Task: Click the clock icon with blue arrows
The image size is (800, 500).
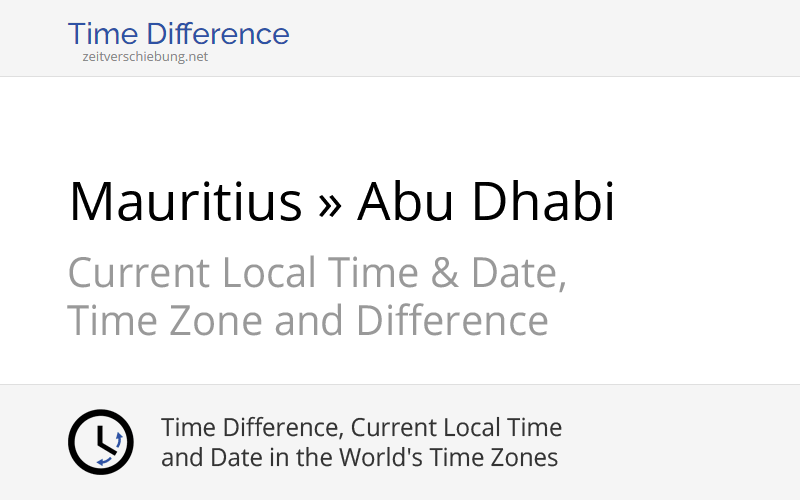Action: point(100,442)
